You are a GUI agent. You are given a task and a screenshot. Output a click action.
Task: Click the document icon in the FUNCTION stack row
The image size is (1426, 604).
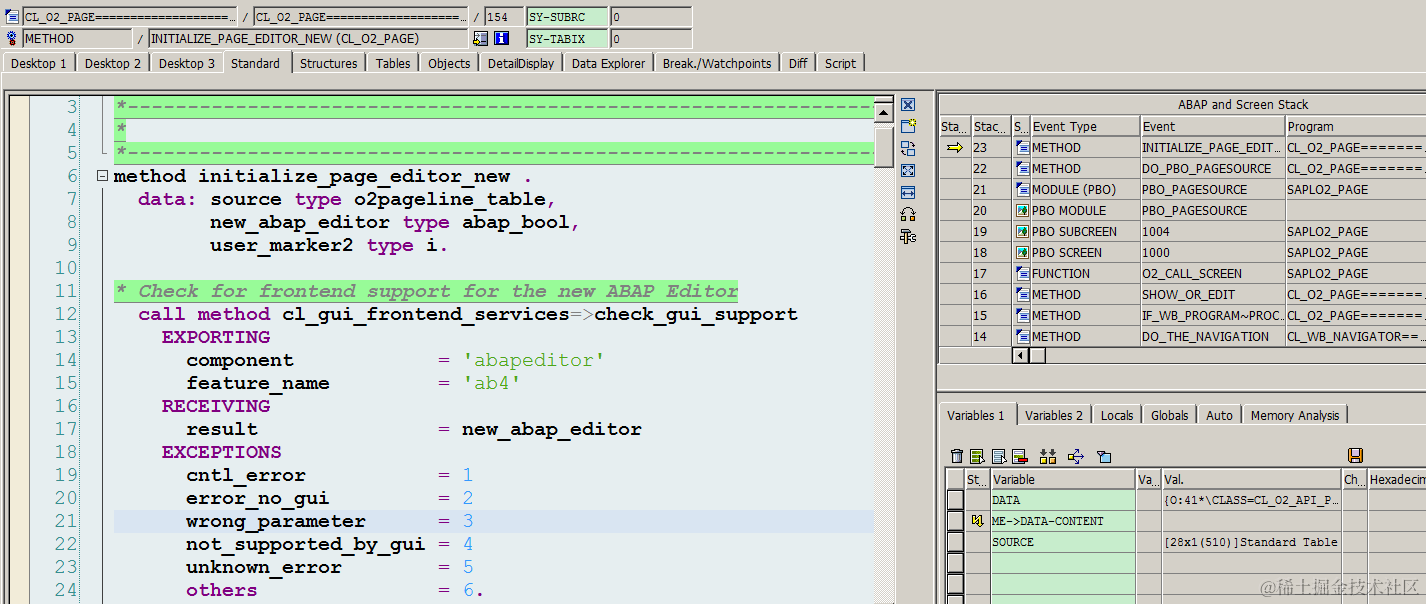click(1021, 273)
